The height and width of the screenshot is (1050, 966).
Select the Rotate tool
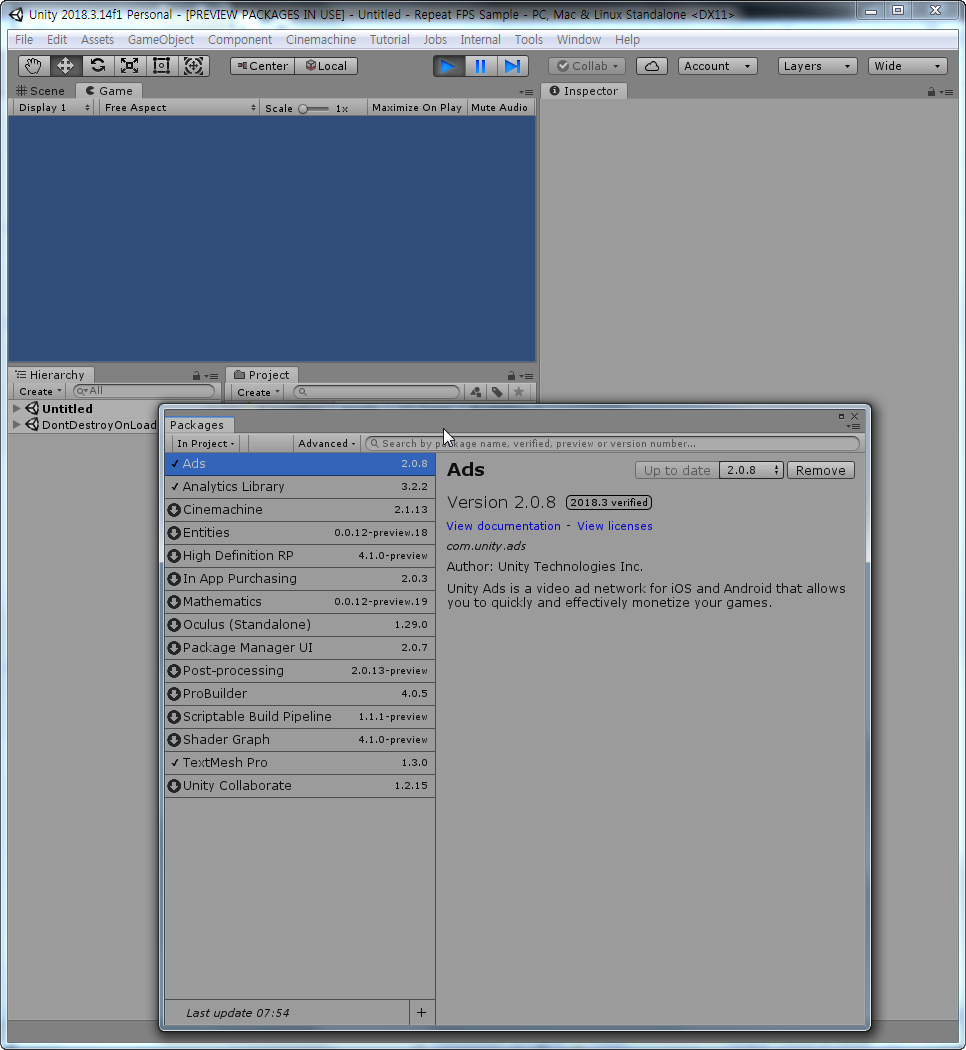tap(98, 66)
